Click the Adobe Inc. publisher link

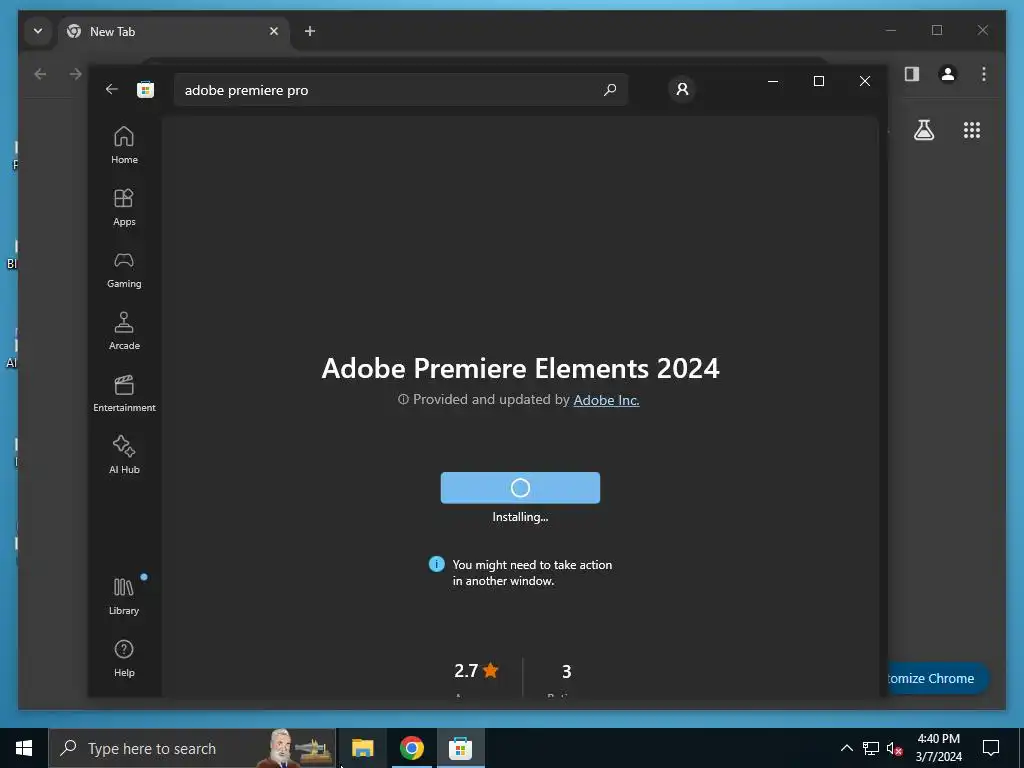tap(606, 400)
